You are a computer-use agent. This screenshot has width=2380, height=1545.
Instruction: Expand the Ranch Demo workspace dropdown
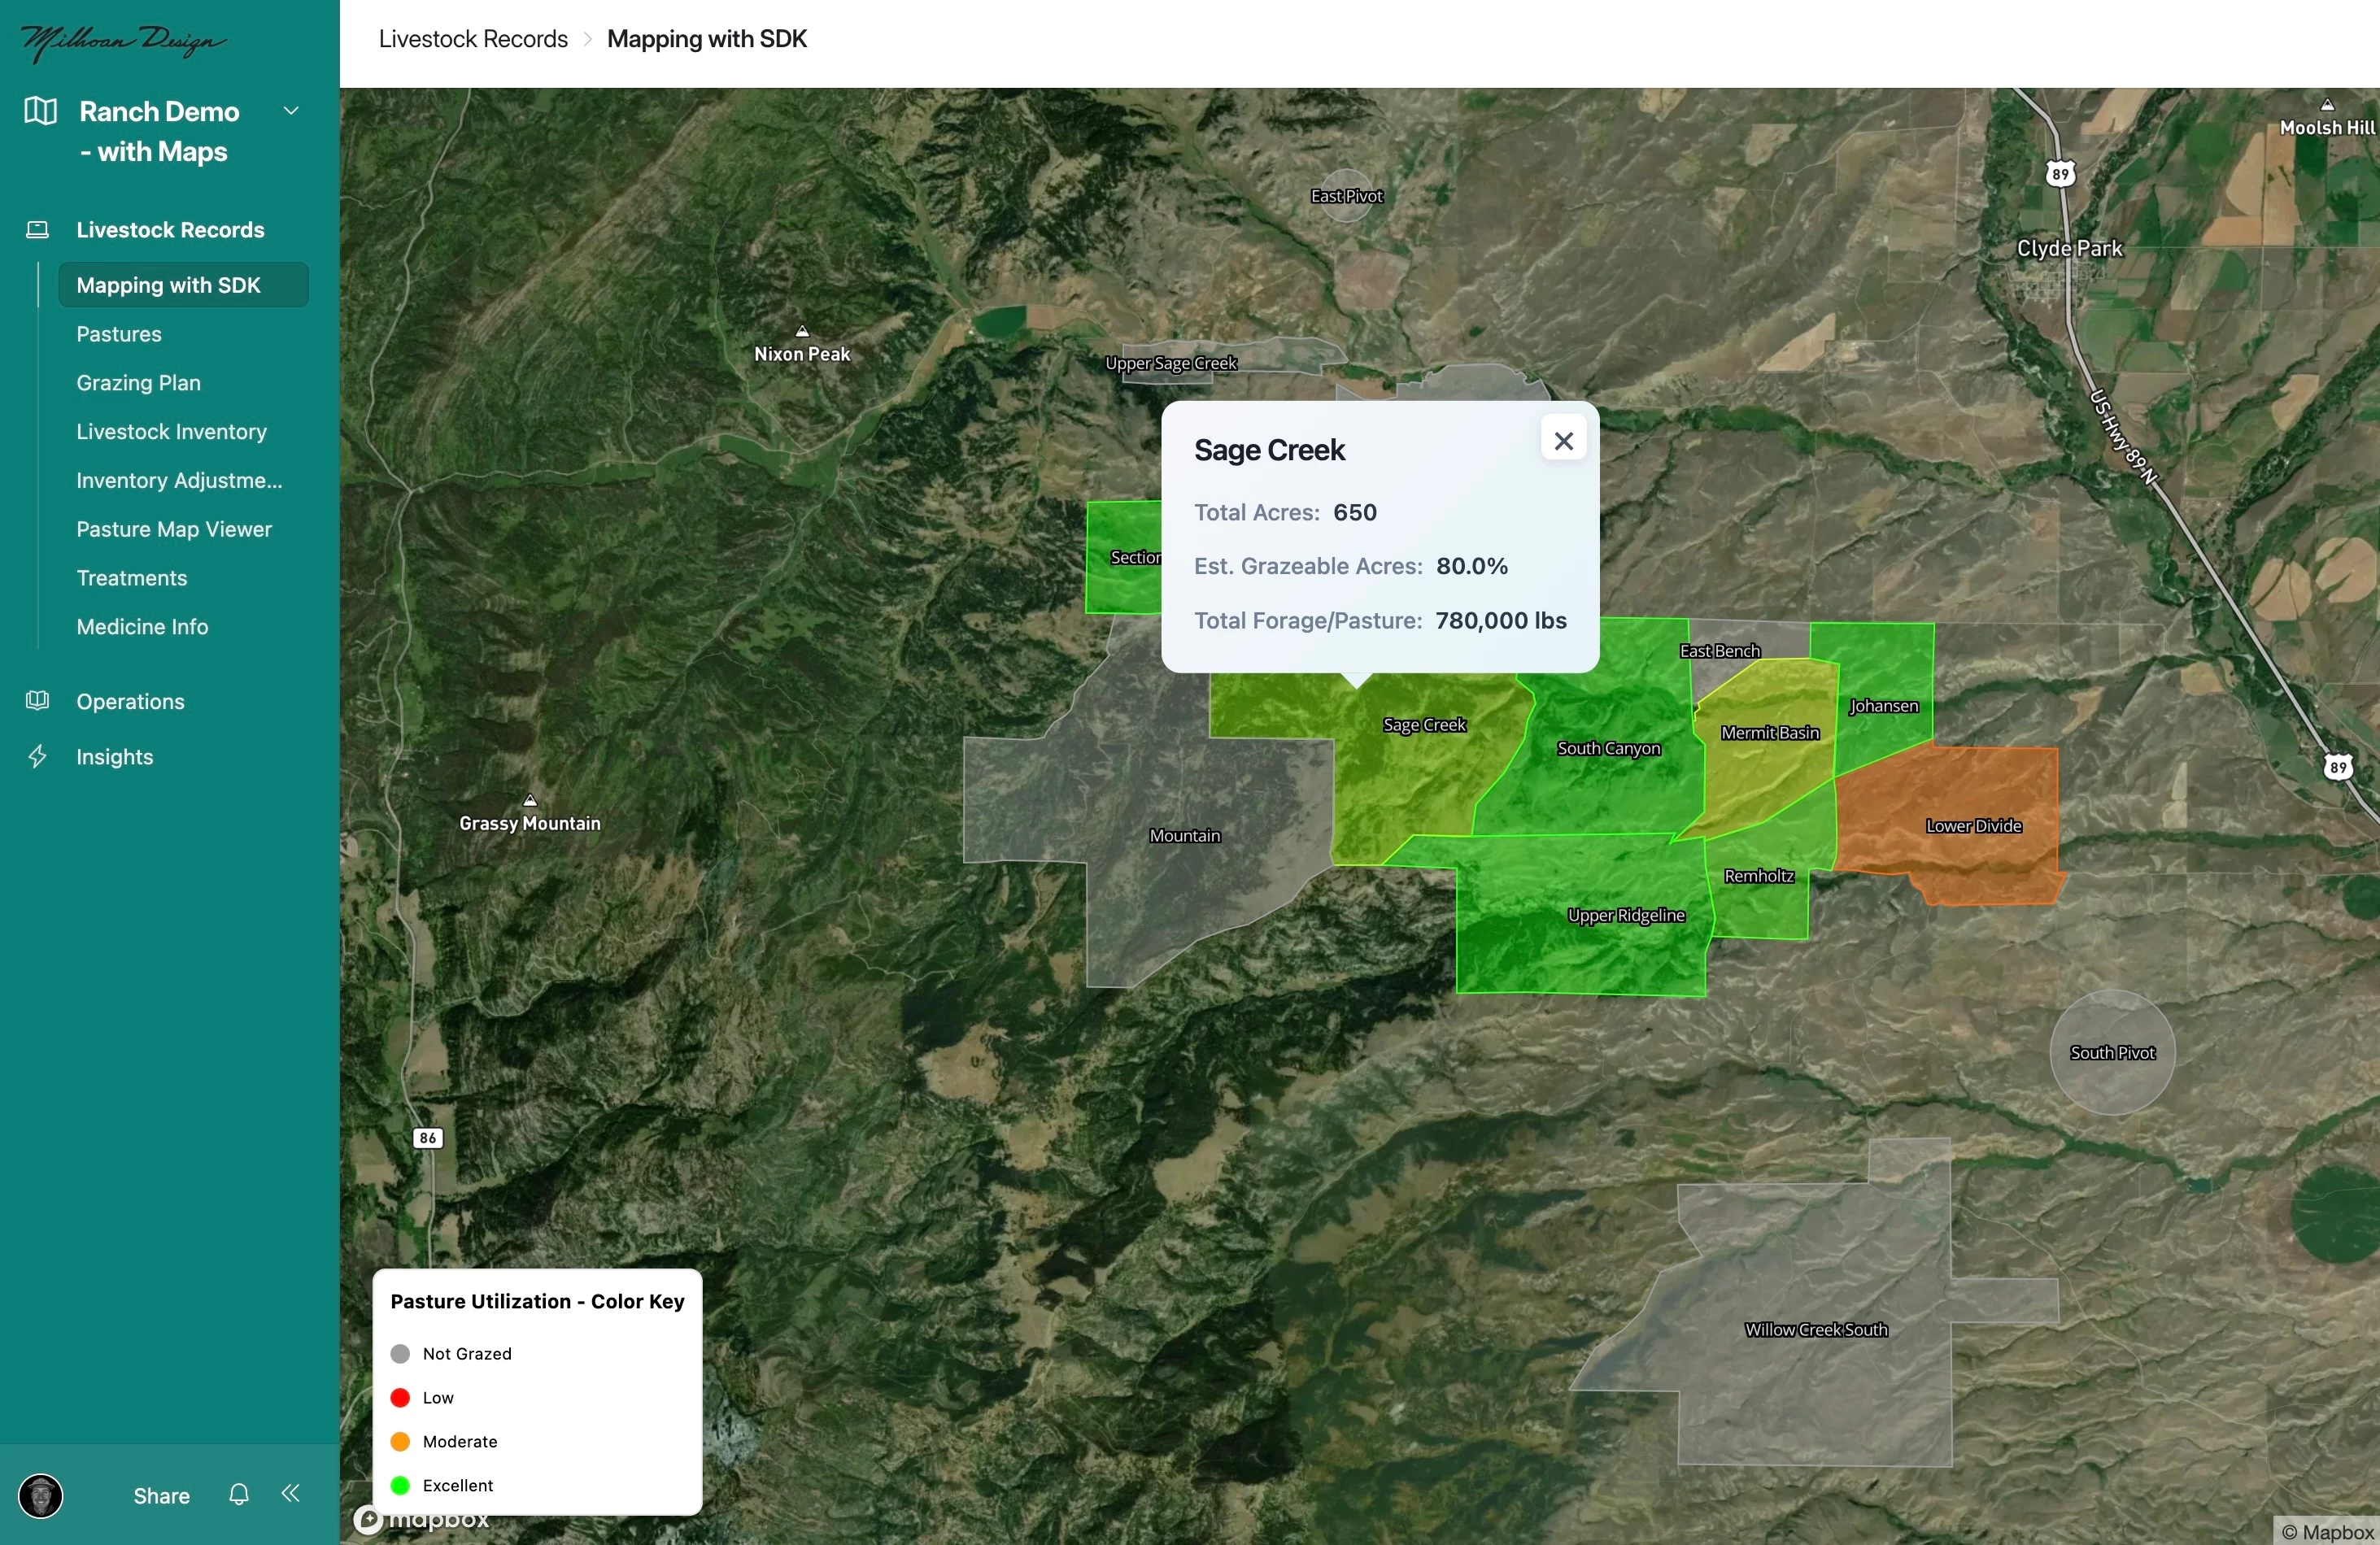[x=291, y=111]
